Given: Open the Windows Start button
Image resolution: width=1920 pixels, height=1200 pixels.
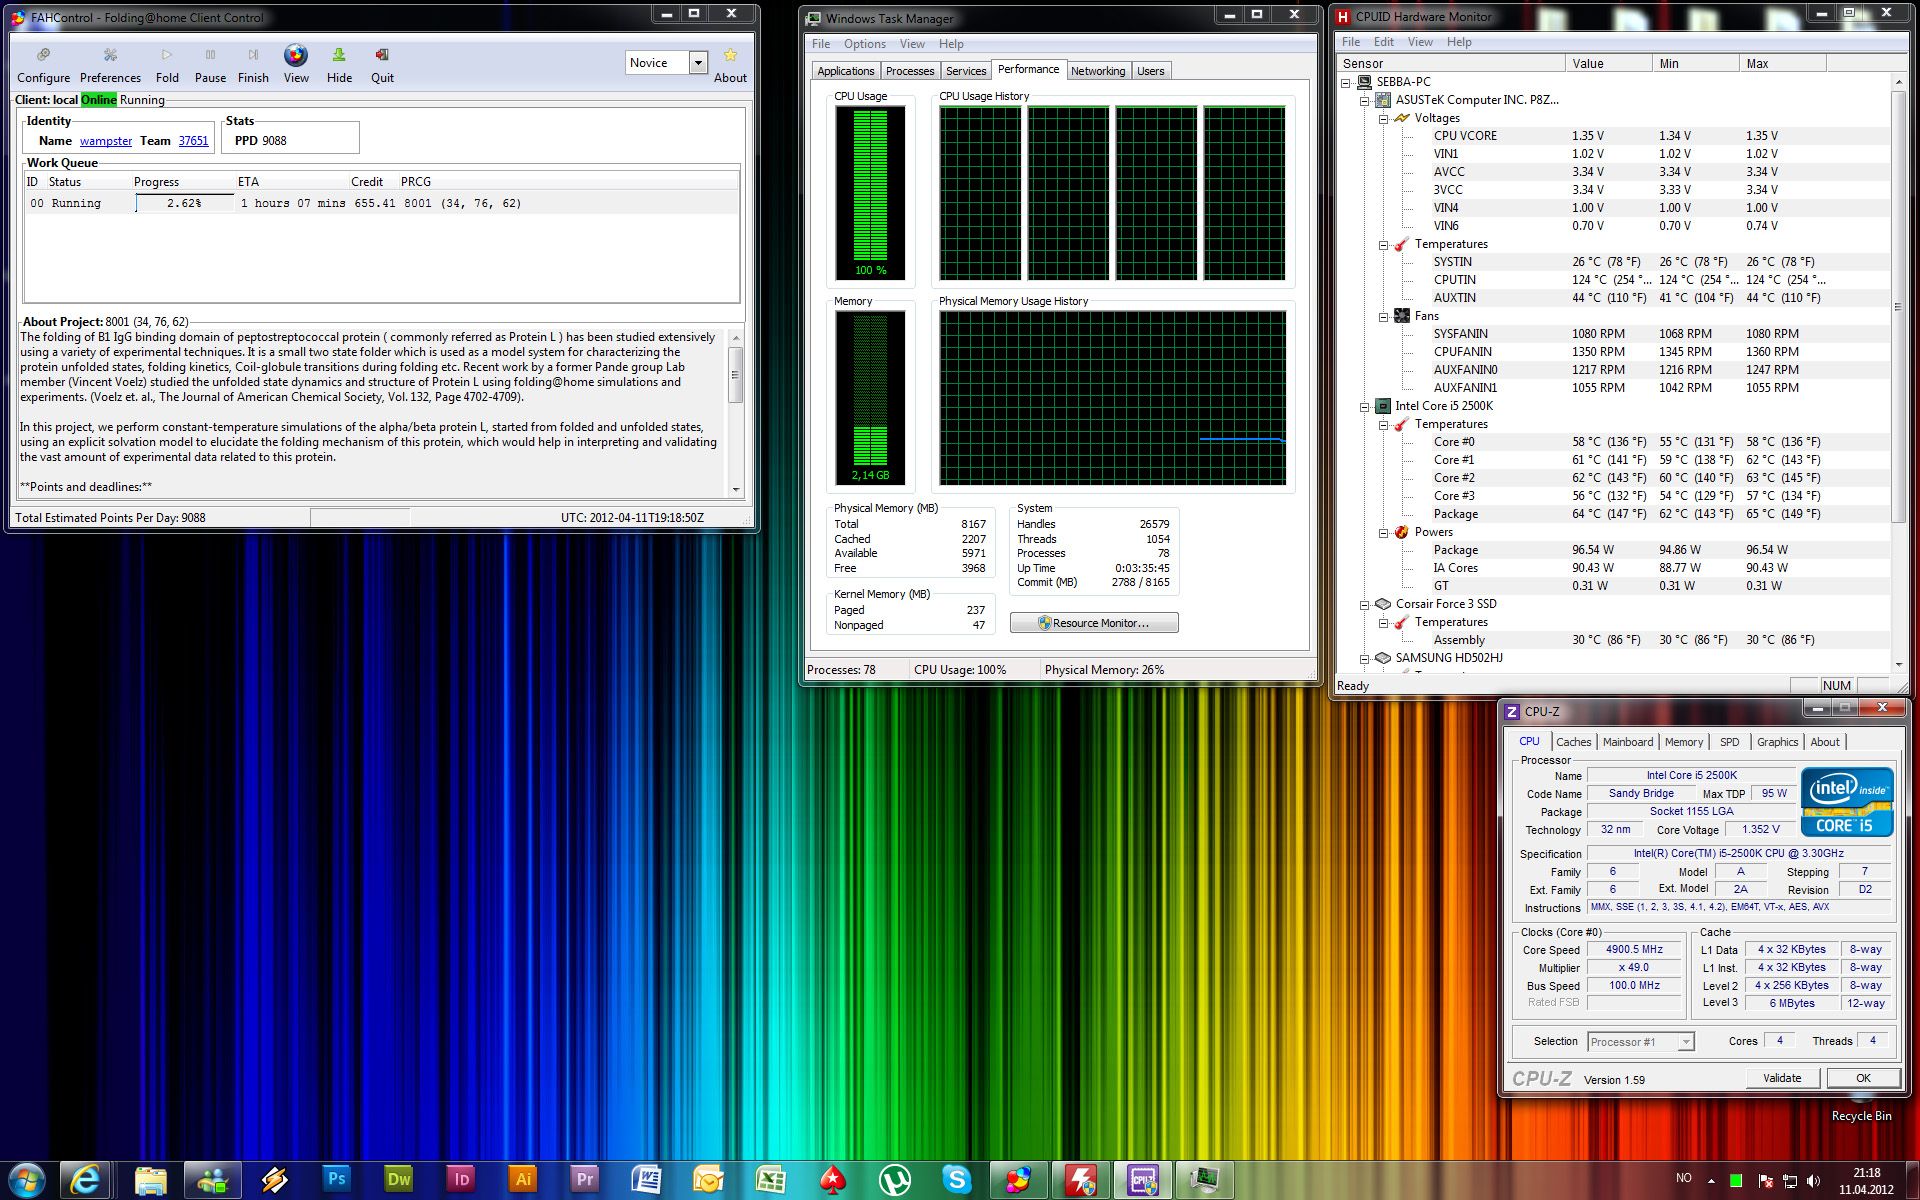Looking at the screenshot, I should click(26, 1180).
